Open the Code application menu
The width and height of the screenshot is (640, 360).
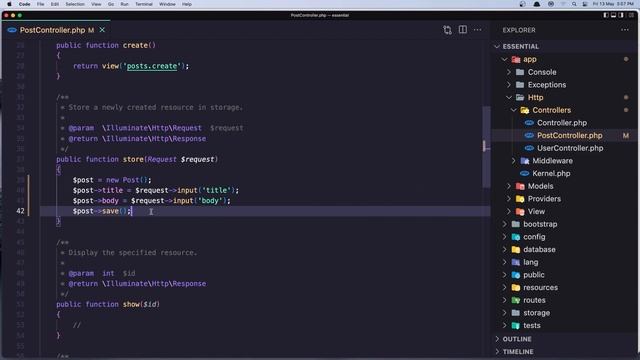point(24,4)
